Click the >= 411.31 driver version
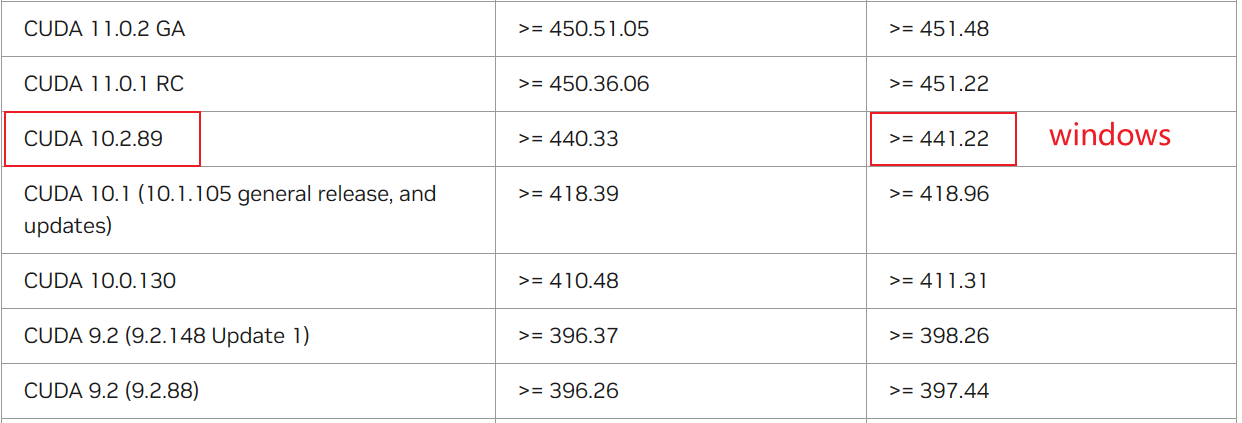This screenshot has width=1242, height=423. point(938,281)
